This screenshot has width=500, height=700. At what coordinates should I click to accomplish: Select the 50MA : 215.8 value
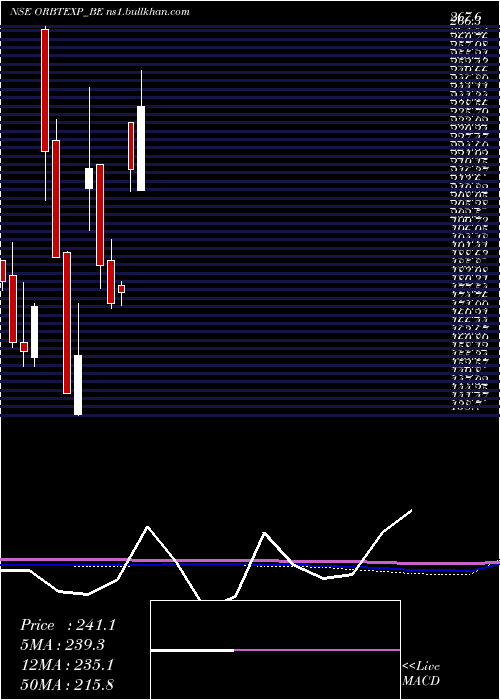point(66,684)
